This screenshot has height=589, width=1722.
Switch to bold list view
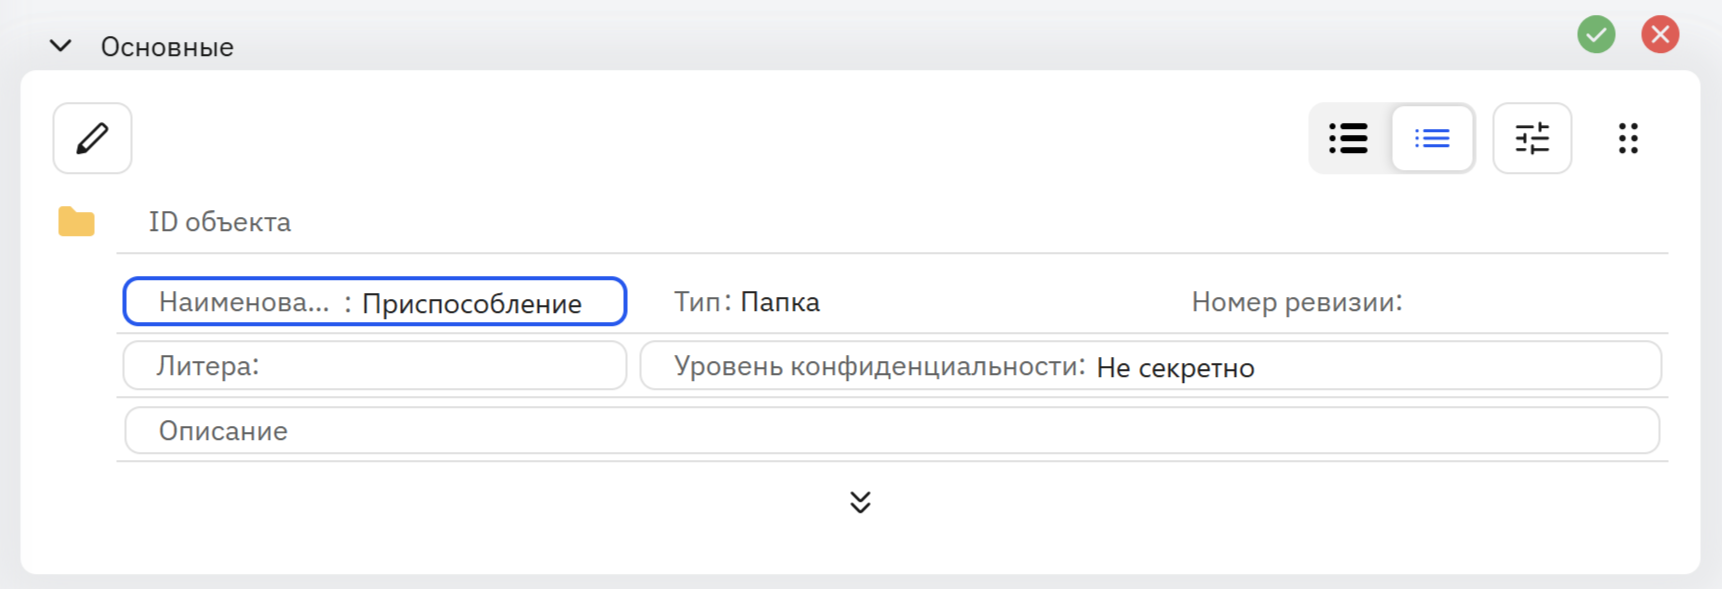point(1348,138)
